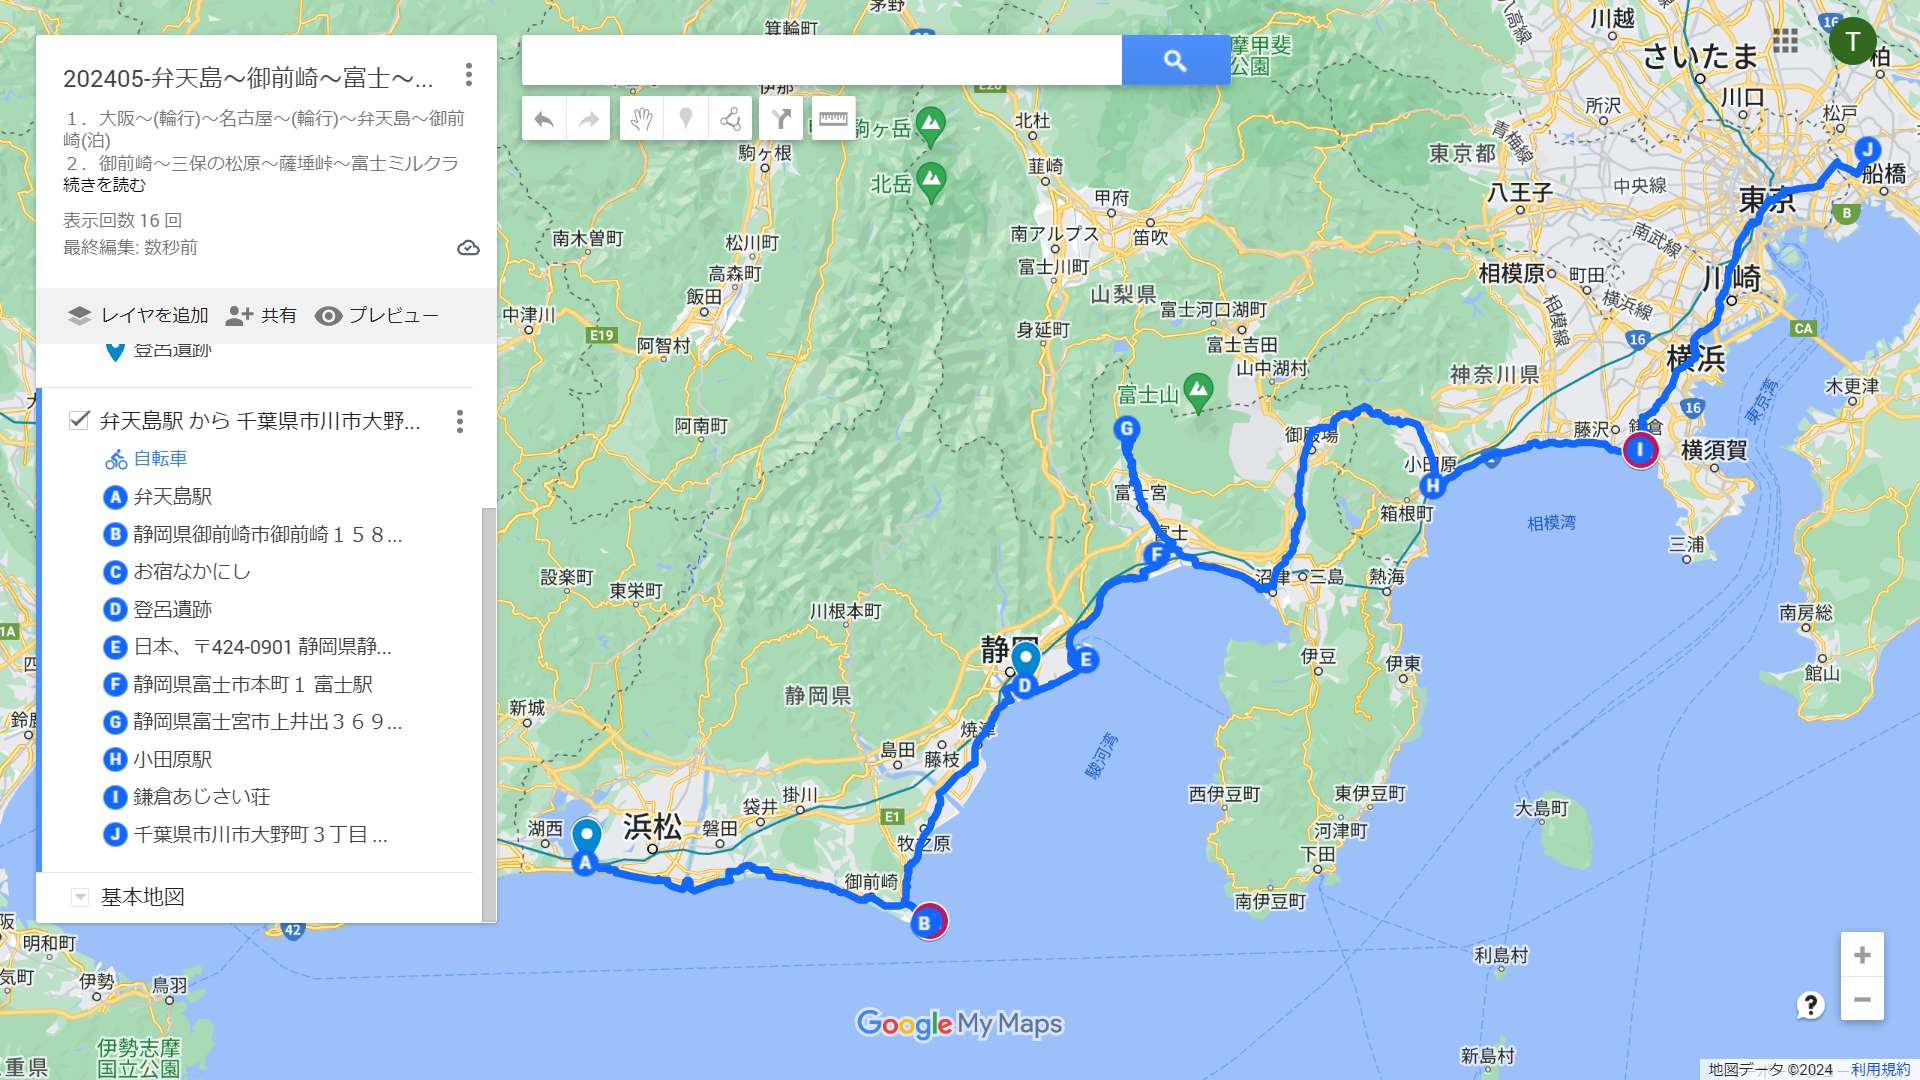Viewport: 1920px width, 1080px height.
Task: Click the redo arrow icon
Action: [589, 119]
